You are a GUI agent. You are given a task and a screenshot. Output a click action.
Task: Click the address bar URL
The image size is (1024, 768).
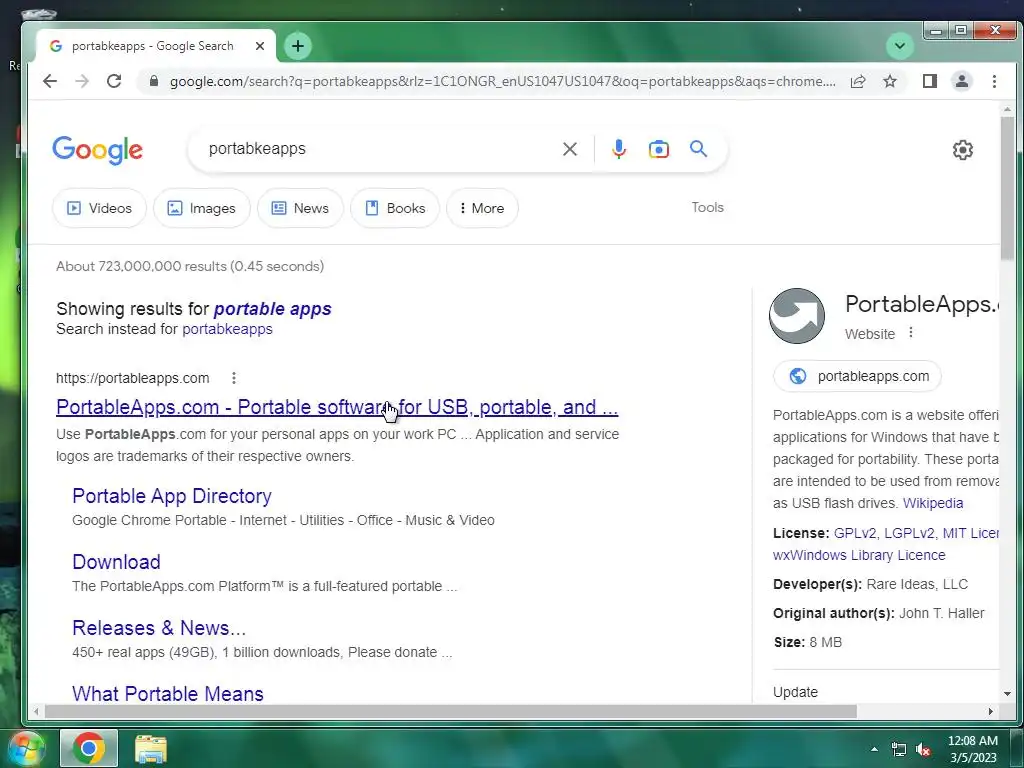tap(502, 81)
